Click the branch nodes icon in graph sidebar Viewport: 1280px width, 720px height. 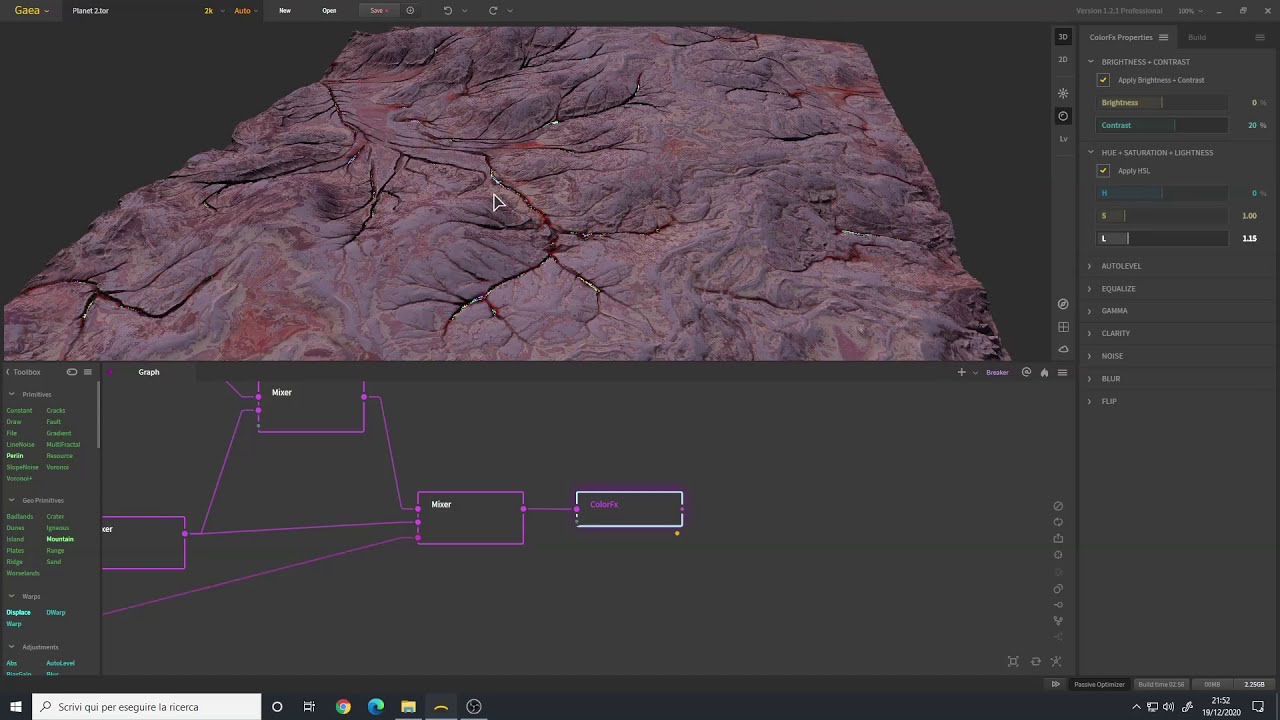pos(1058,621)
